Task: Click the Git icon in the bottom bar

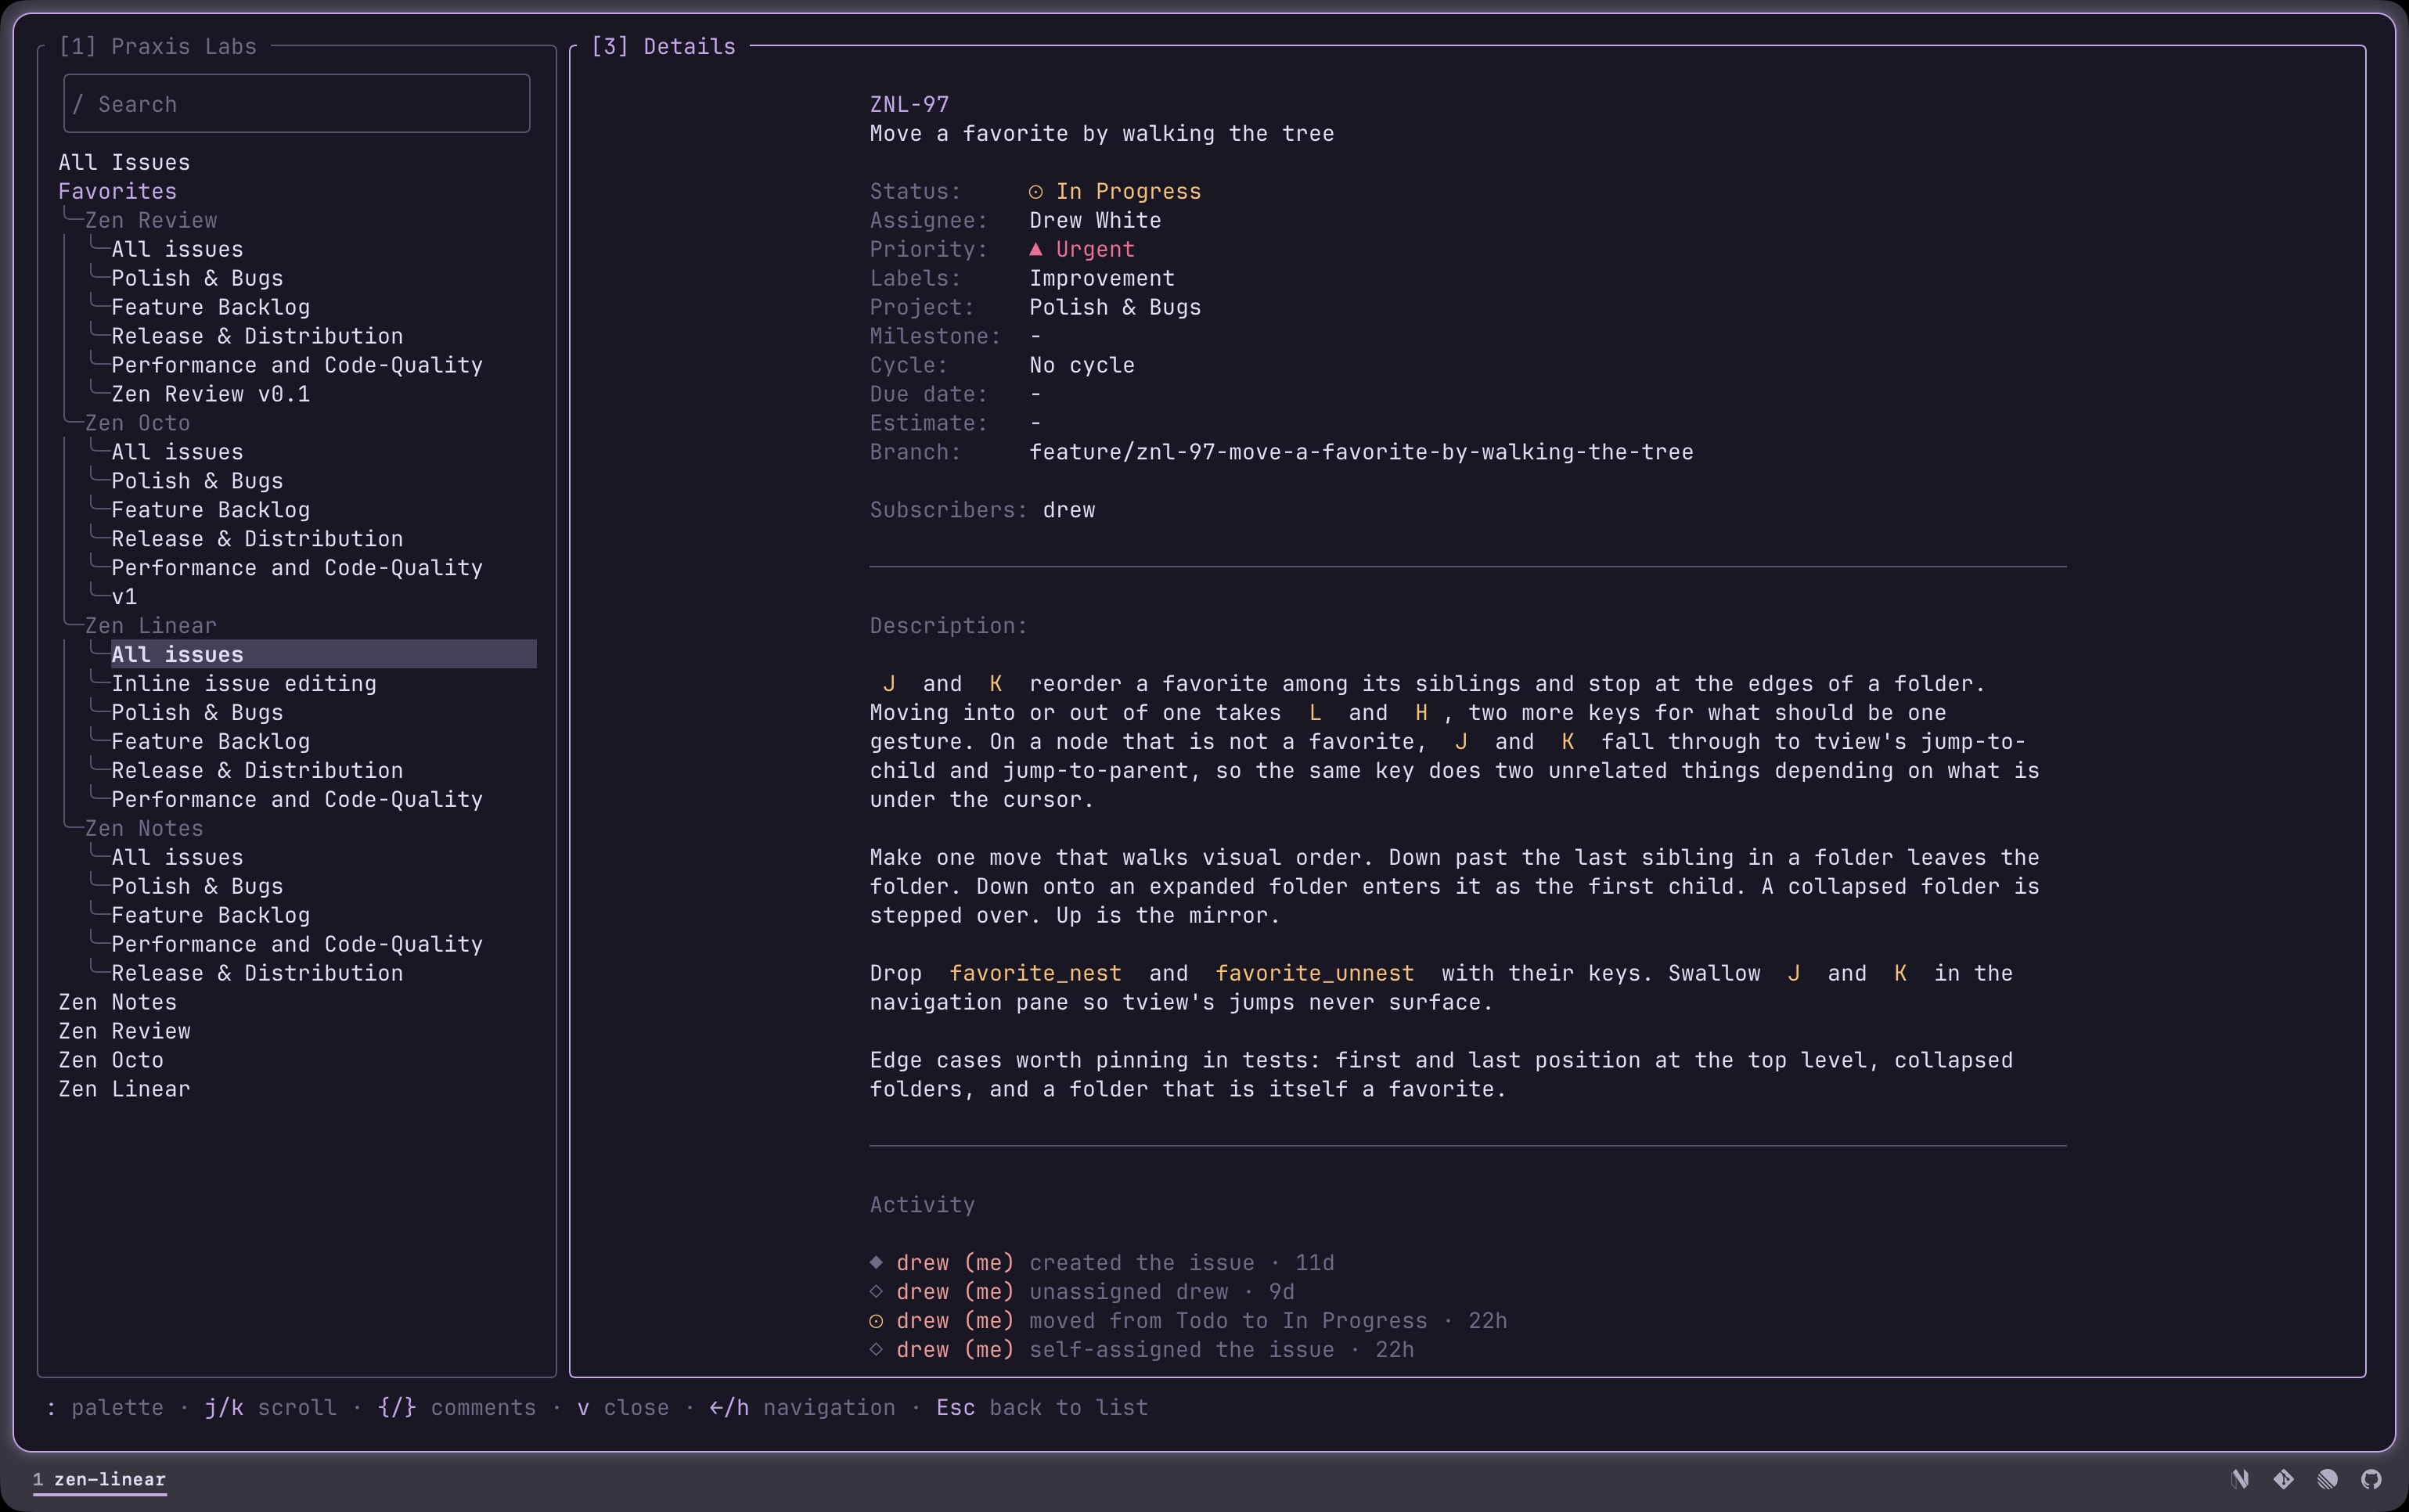Action: tap(2284, 1479)
